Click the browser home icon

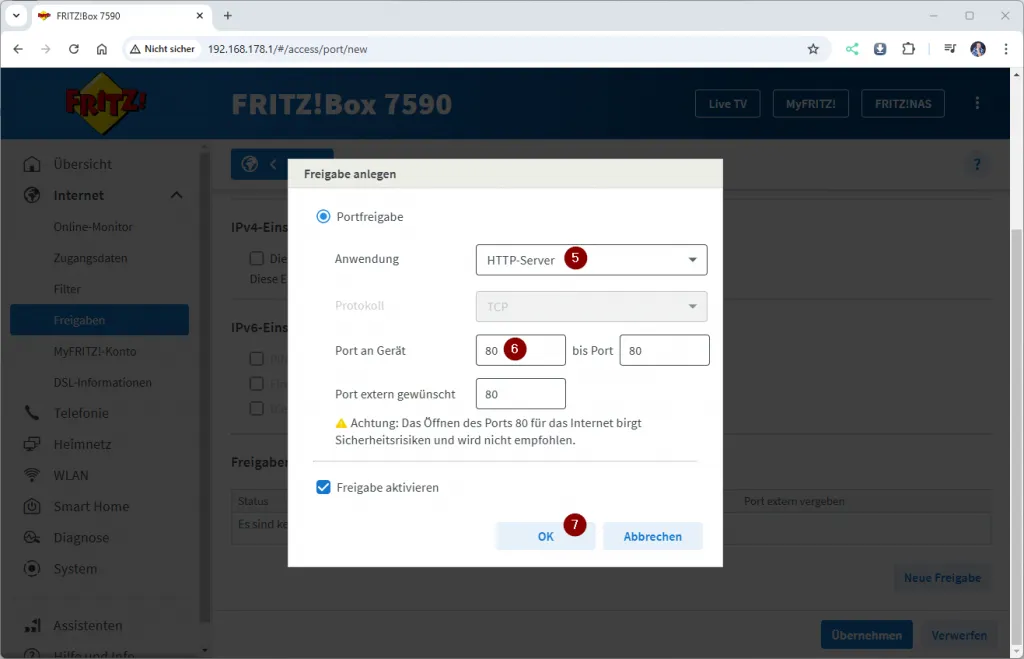point(102,49)
